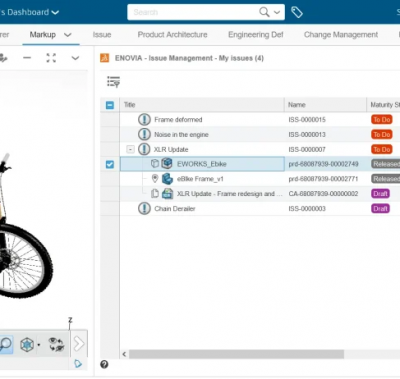The image size is (400, 379).
Task: Open the view cube options dropdown arrow
Action: [x=39, y=345]
